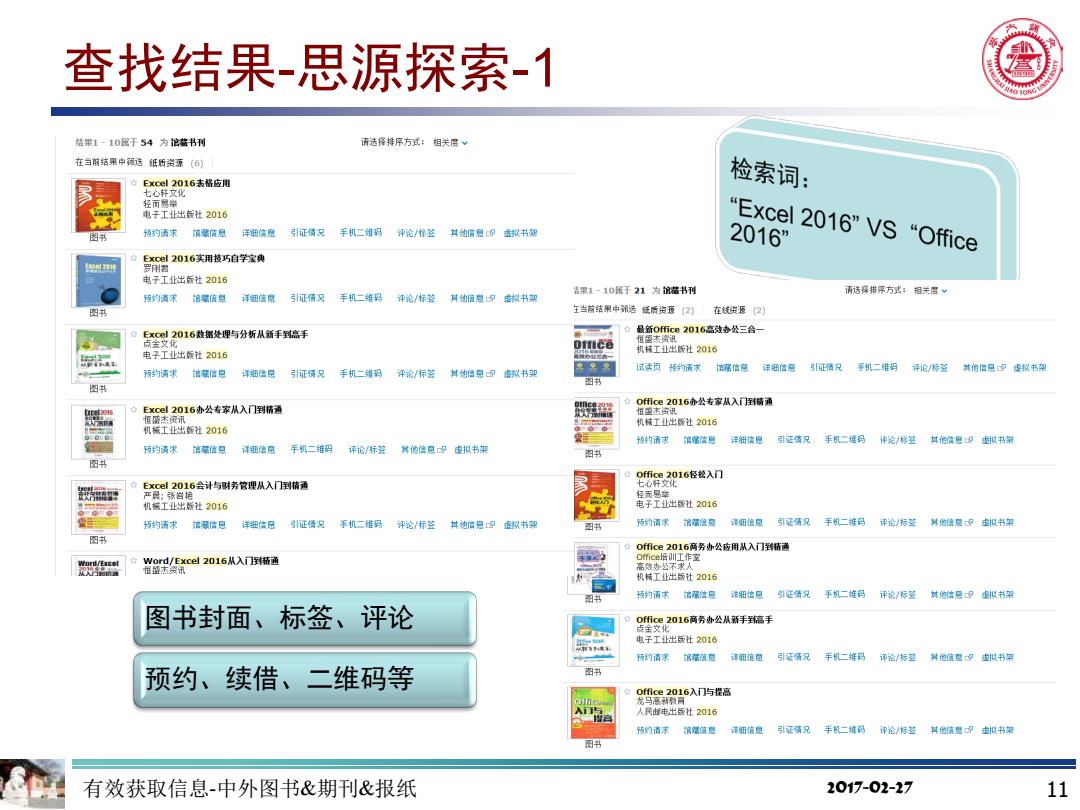The image size is (1080, 810).
Task: Filter the 21-results list by 在线资源 (2)
Action: (739, 310)
